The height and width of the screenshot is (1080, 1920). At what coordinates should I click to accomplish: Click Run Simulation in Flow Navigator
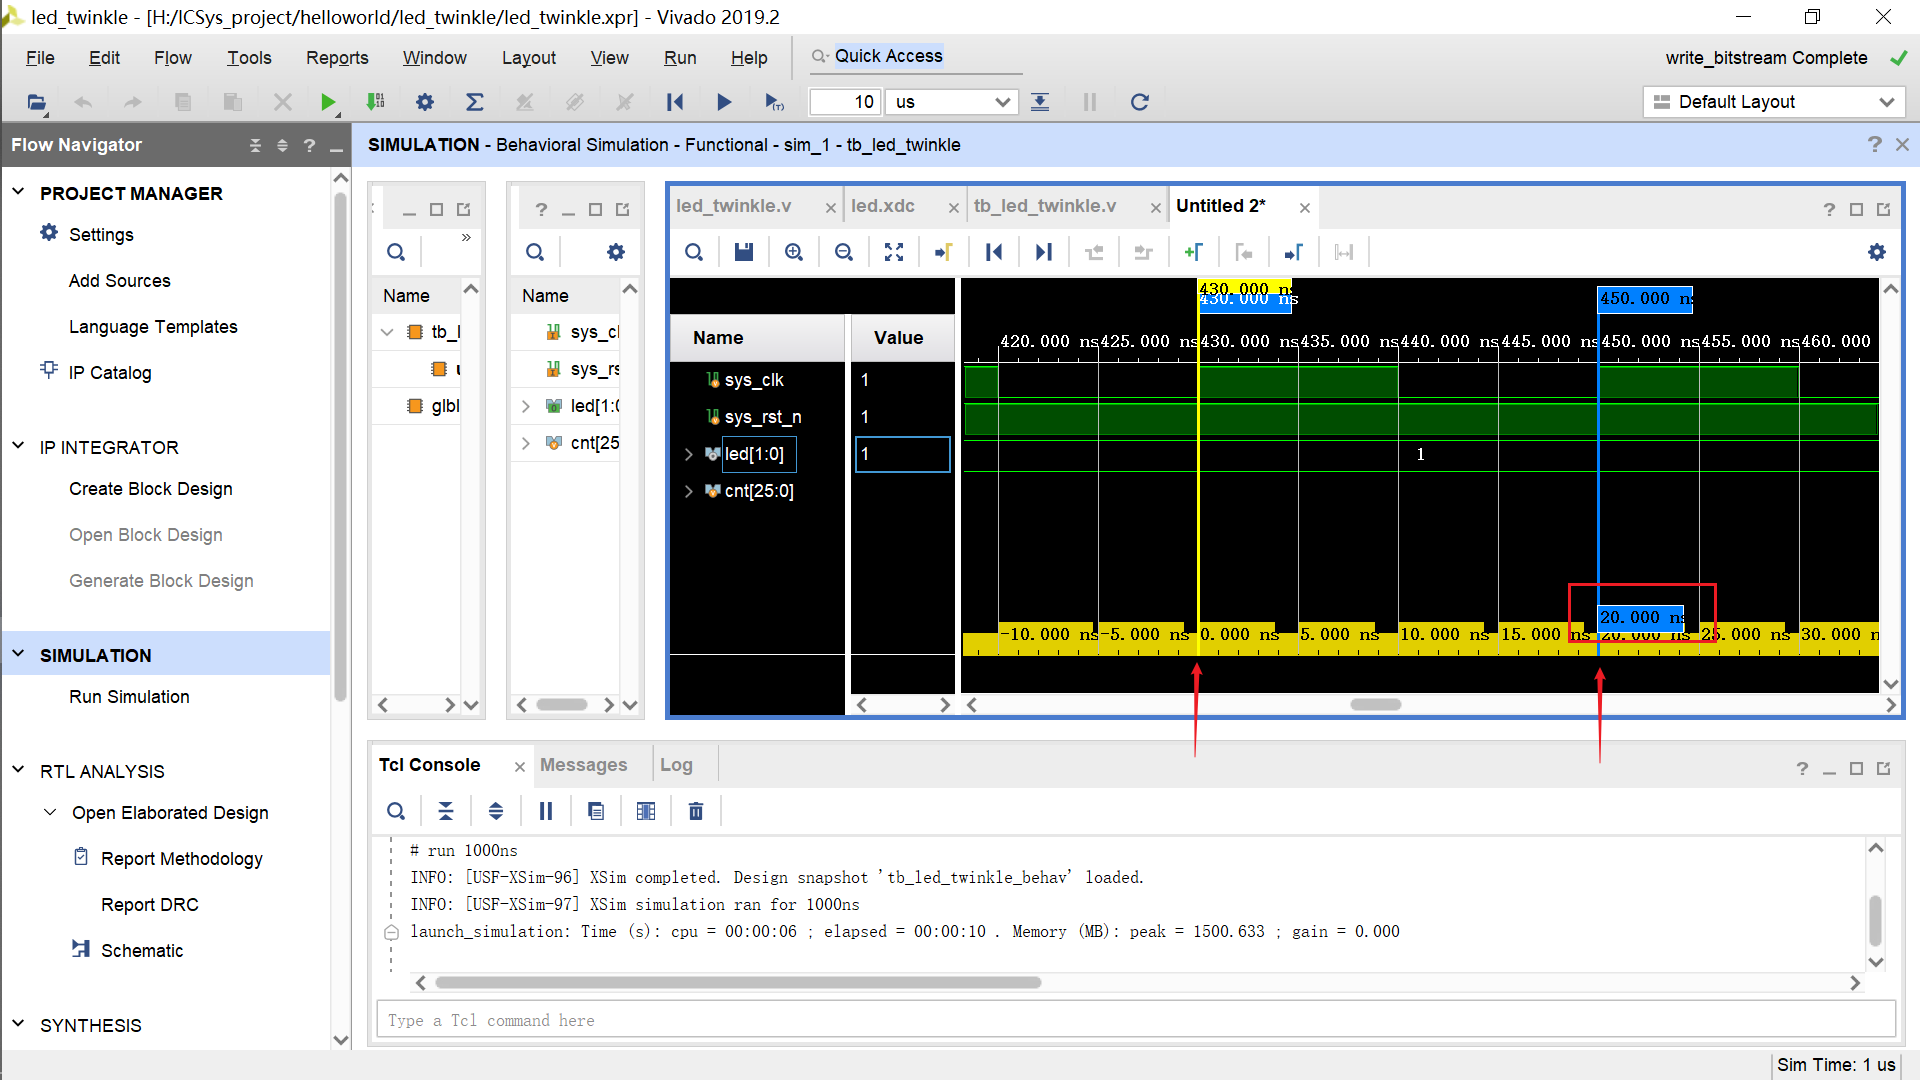[x=129, y=697]
